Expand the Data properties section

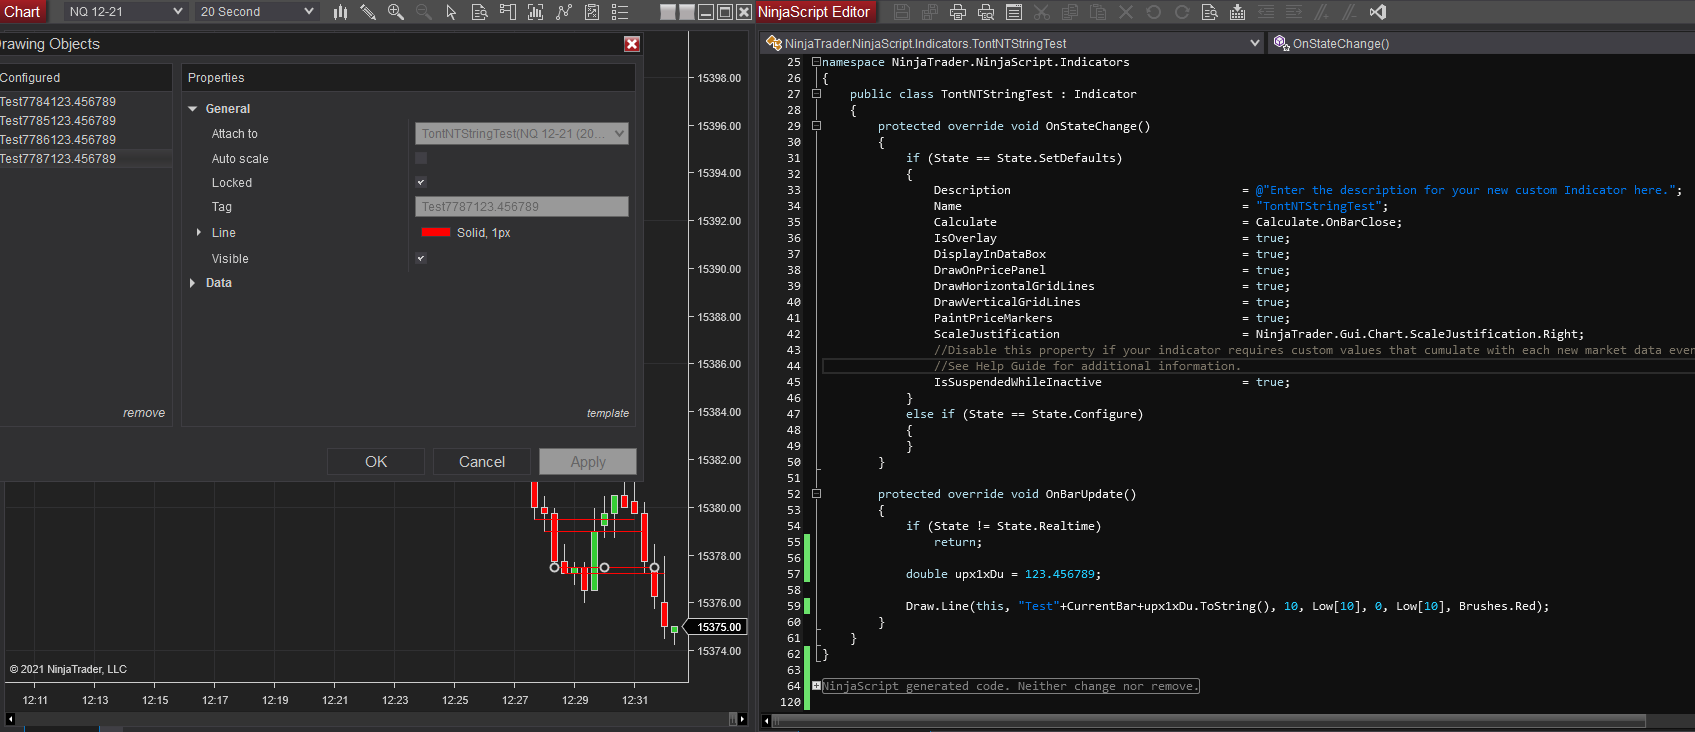point(193,283)
